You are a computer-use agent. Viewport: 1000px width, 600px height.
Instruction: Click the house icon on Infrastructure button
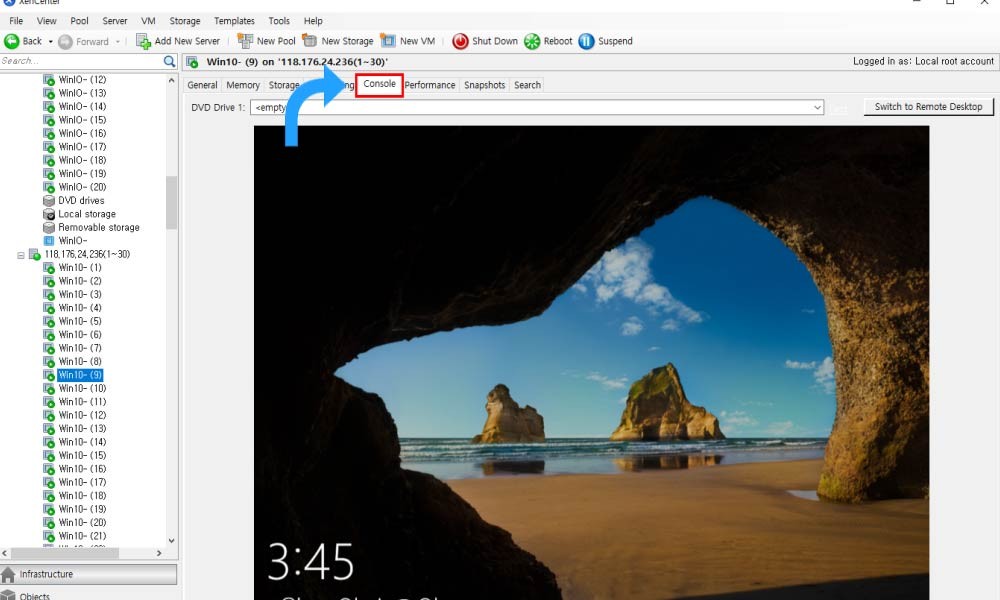8,574
